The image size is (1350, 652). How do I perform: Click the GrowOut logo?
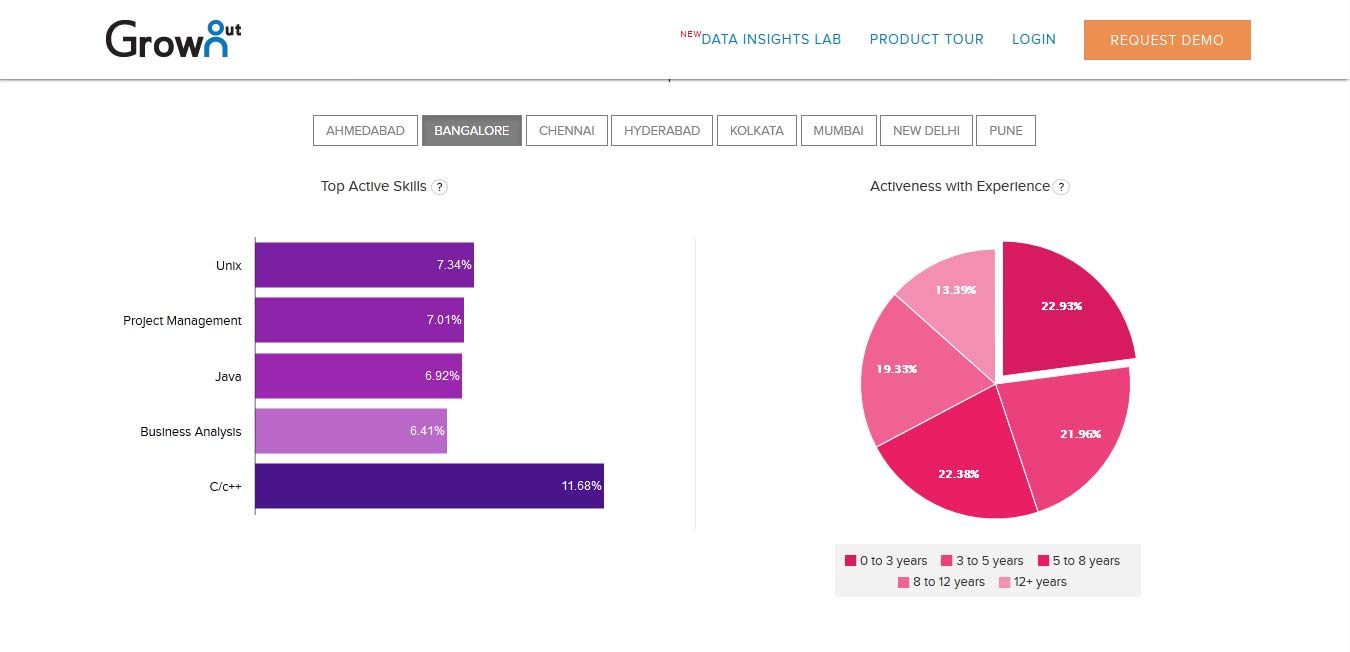pos(173,39)
